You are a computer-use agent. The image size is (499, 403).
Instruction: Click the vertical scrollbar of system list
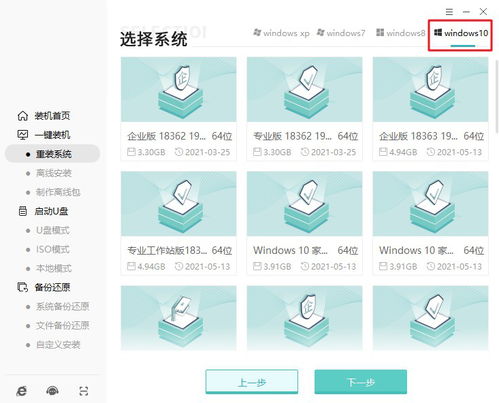click(x=497, y=97)
